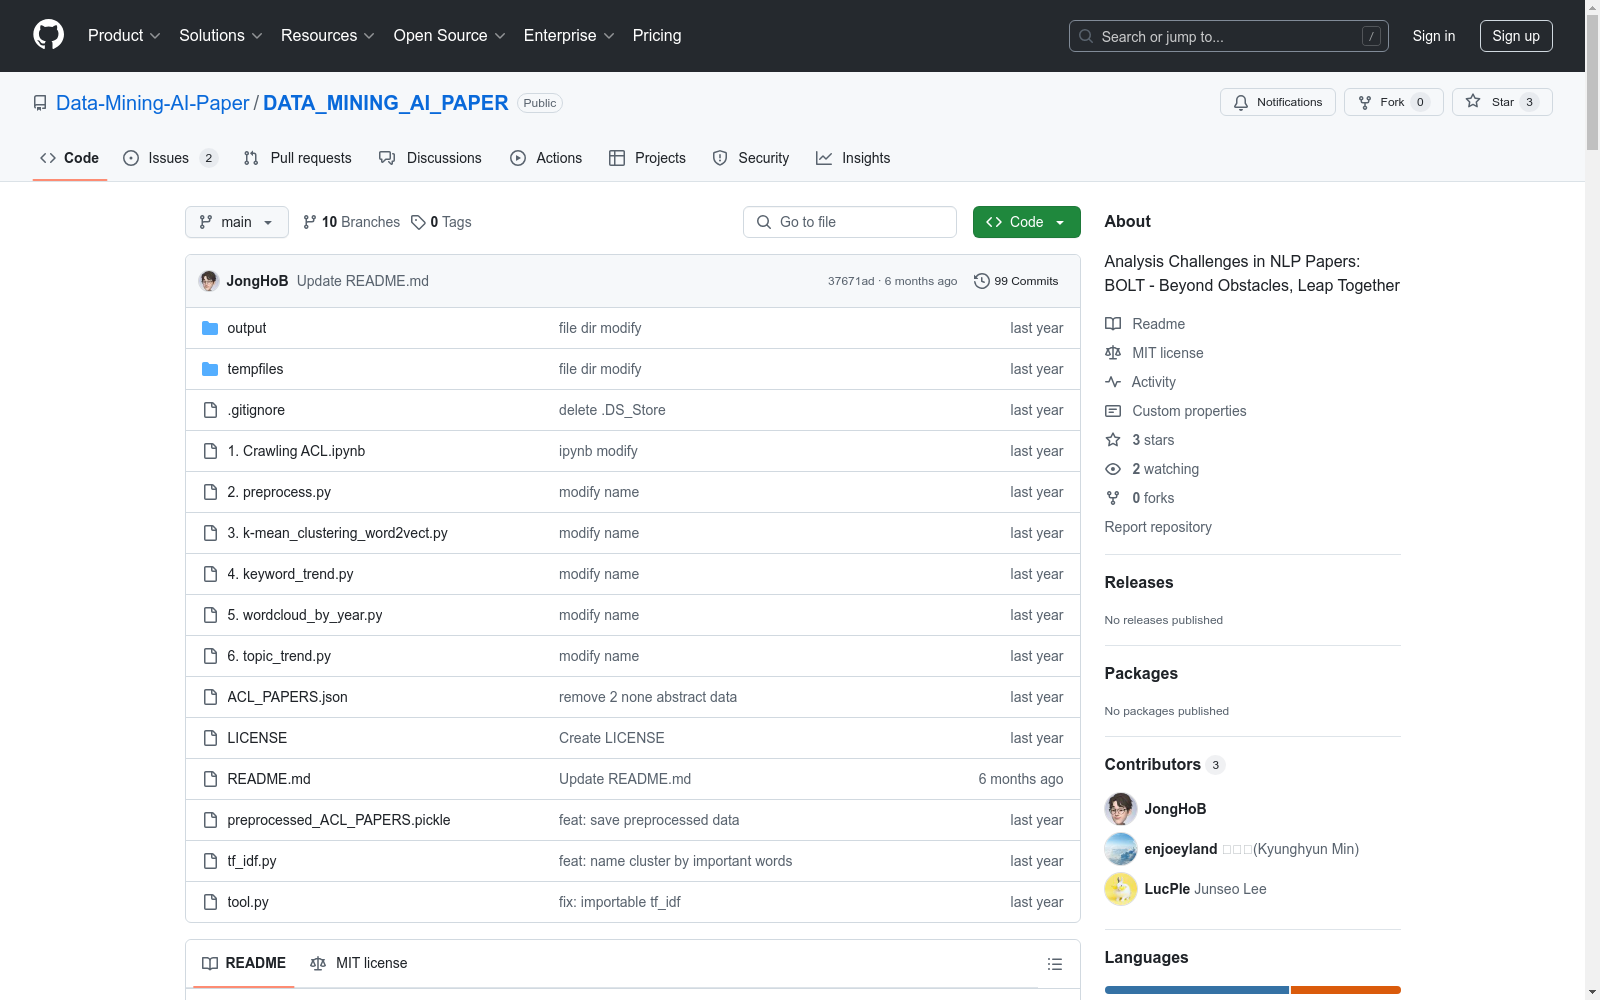Open the Actions tab
The width and height of the screenshot is (1600, 1000).
tap(546, 158)
